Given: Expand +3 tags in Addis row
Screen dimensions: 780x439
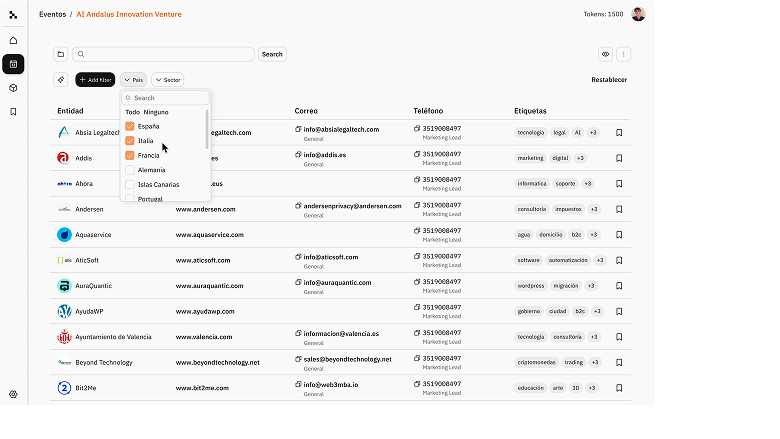Looking at the screenshot, I should 580,158.
